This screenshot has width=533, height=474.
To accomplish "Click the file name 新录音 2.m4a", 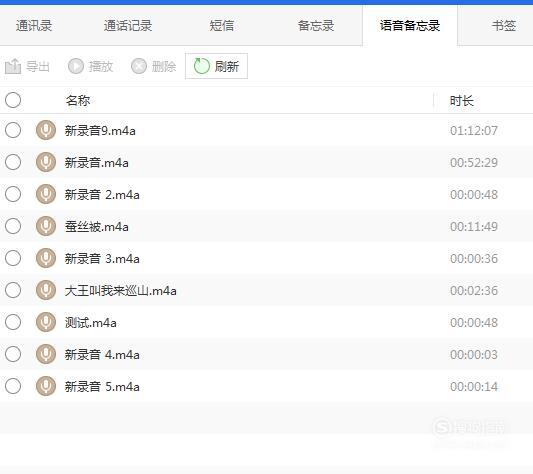I will click(102, 194).
